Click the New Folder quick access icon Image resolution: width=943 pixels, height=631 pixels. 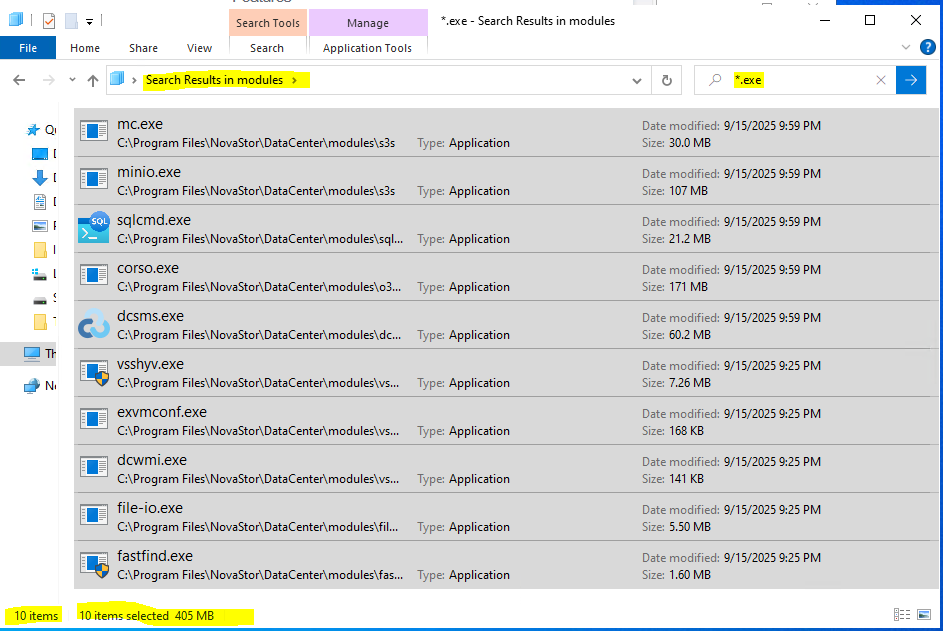pyautogui.click(x=71, y=21)
